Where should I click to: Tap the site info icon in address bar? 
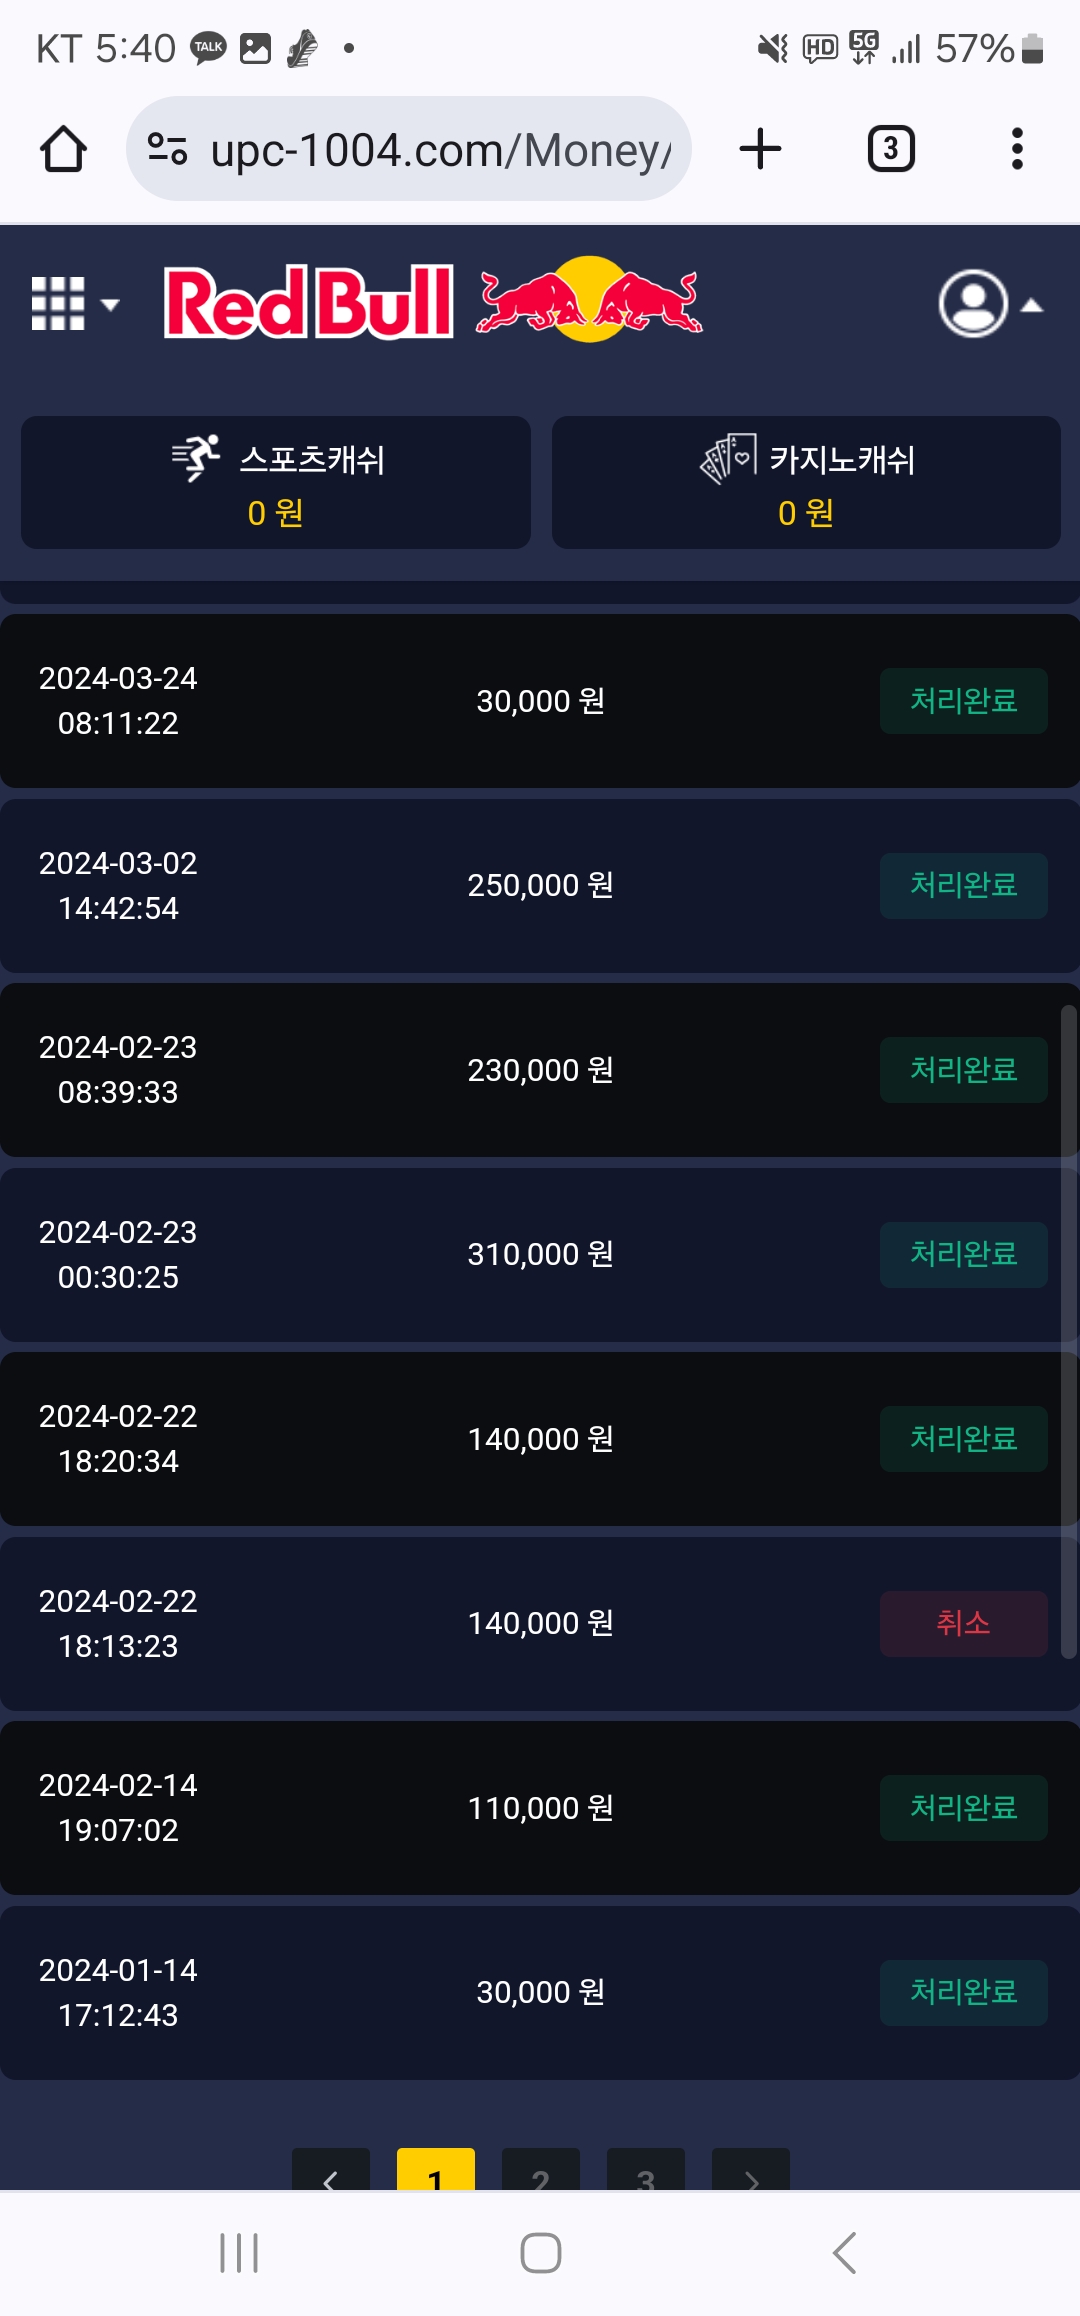[x=167, y=149]
